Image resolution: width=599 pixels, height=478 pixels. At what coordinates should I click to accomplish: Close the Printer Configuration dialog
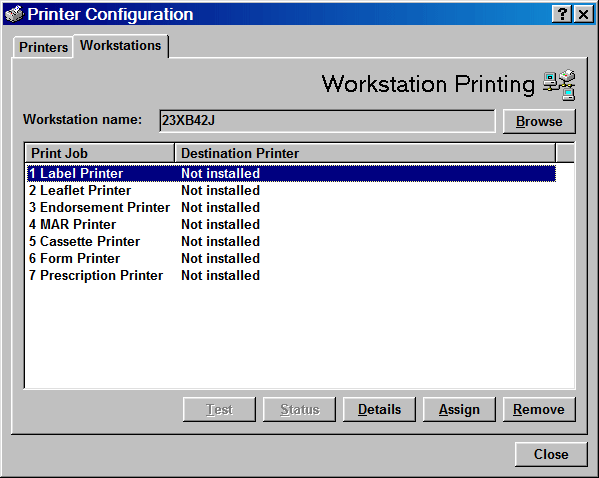[x=551, y=454]
